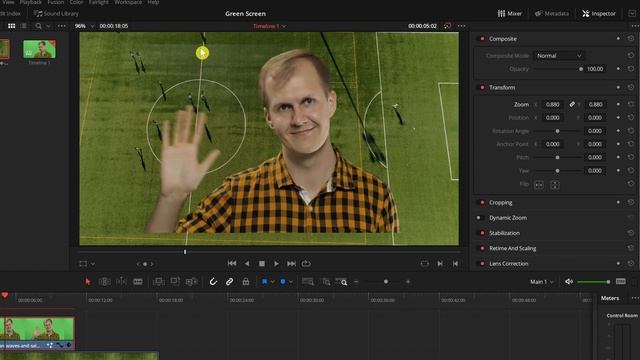The image size is (640, 360).
Task: Switch media pool to list view
Action: [24, 26]
